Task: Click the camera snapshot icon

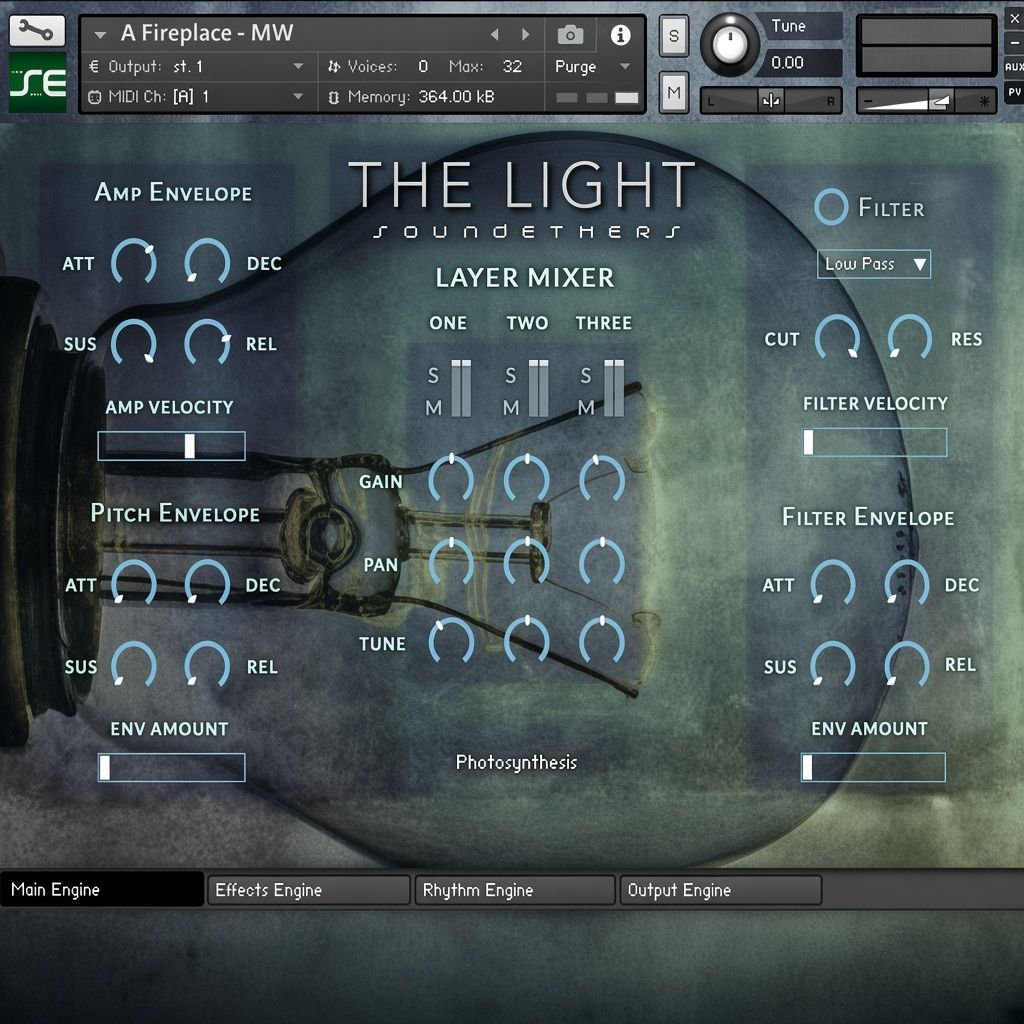Action: 570,35
